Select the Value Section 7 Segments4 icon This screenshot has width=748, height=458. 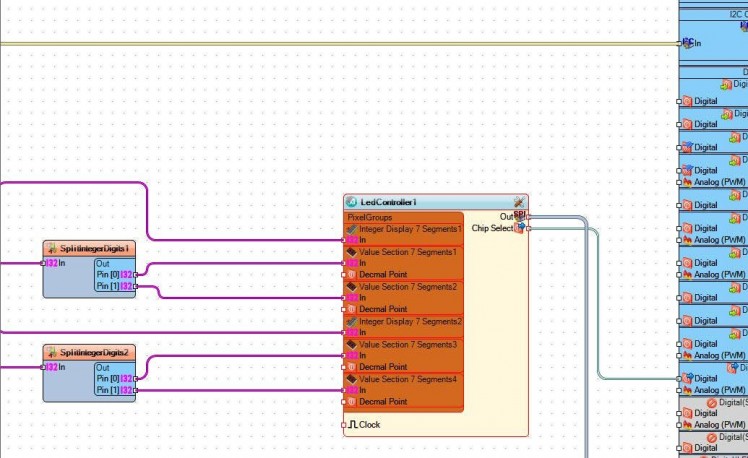(x=352, y=379)
